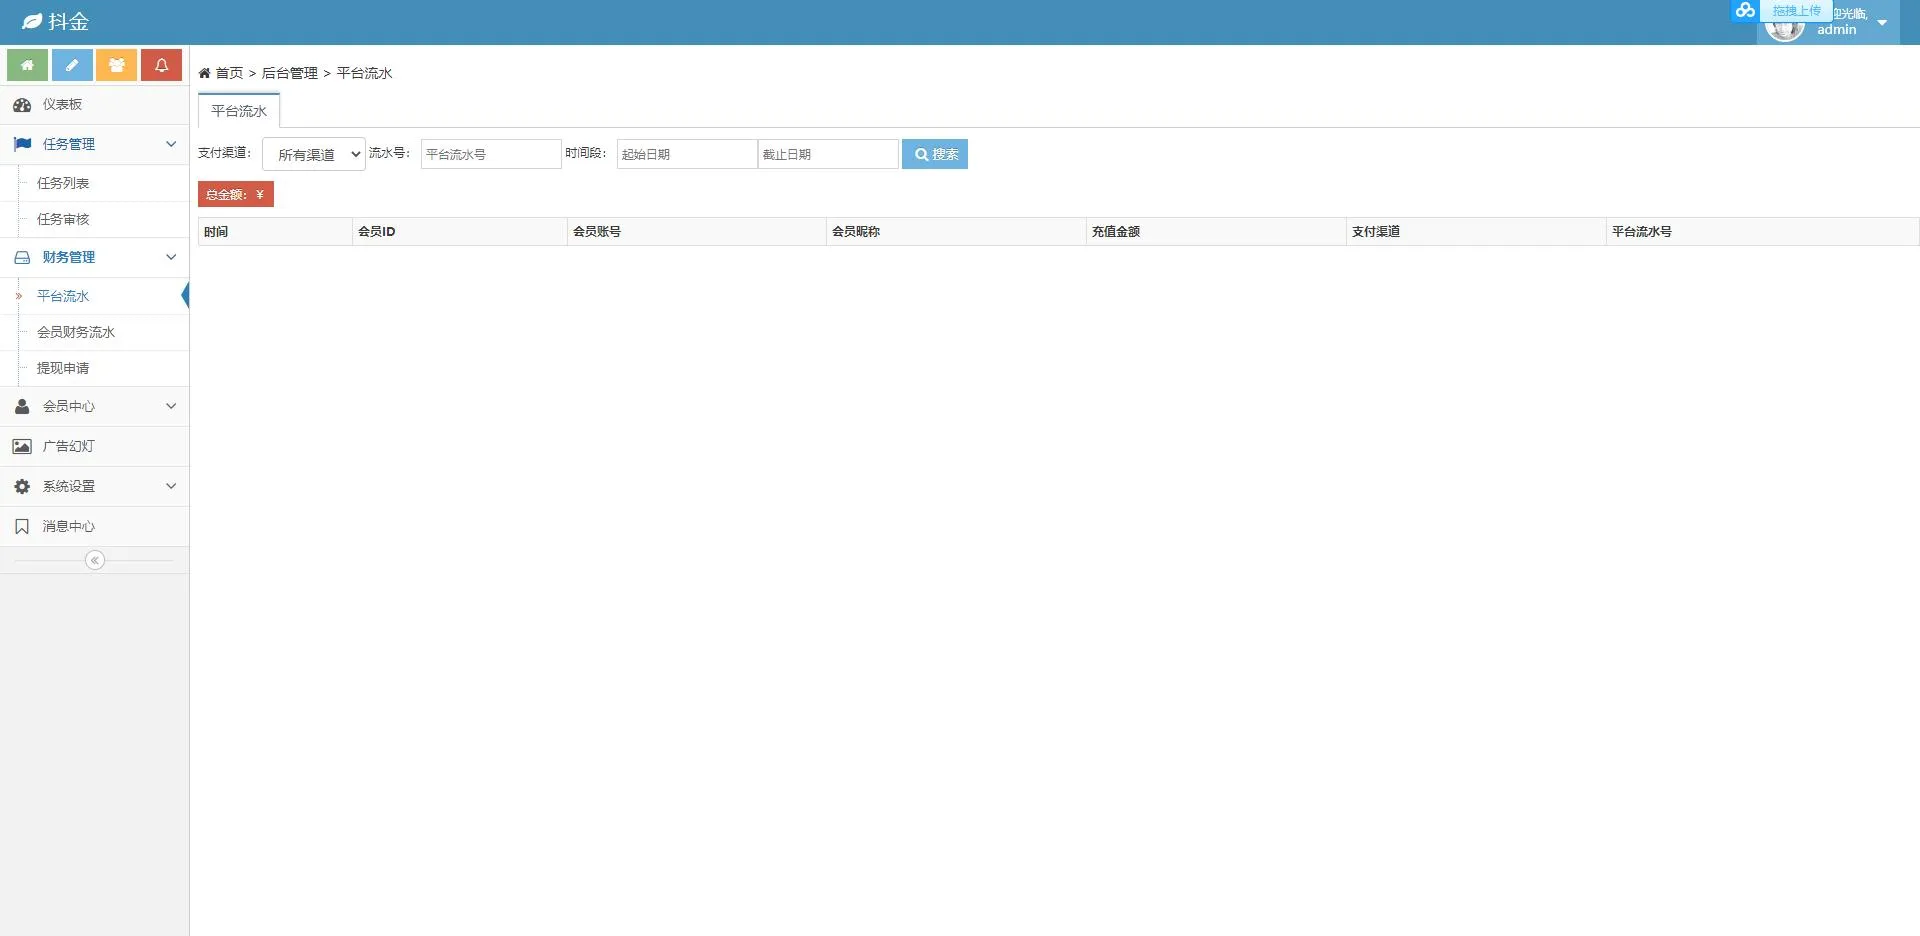Click the 时间 column header
The width and height of the screenshot is (1920, 936).
click(275, 231)
